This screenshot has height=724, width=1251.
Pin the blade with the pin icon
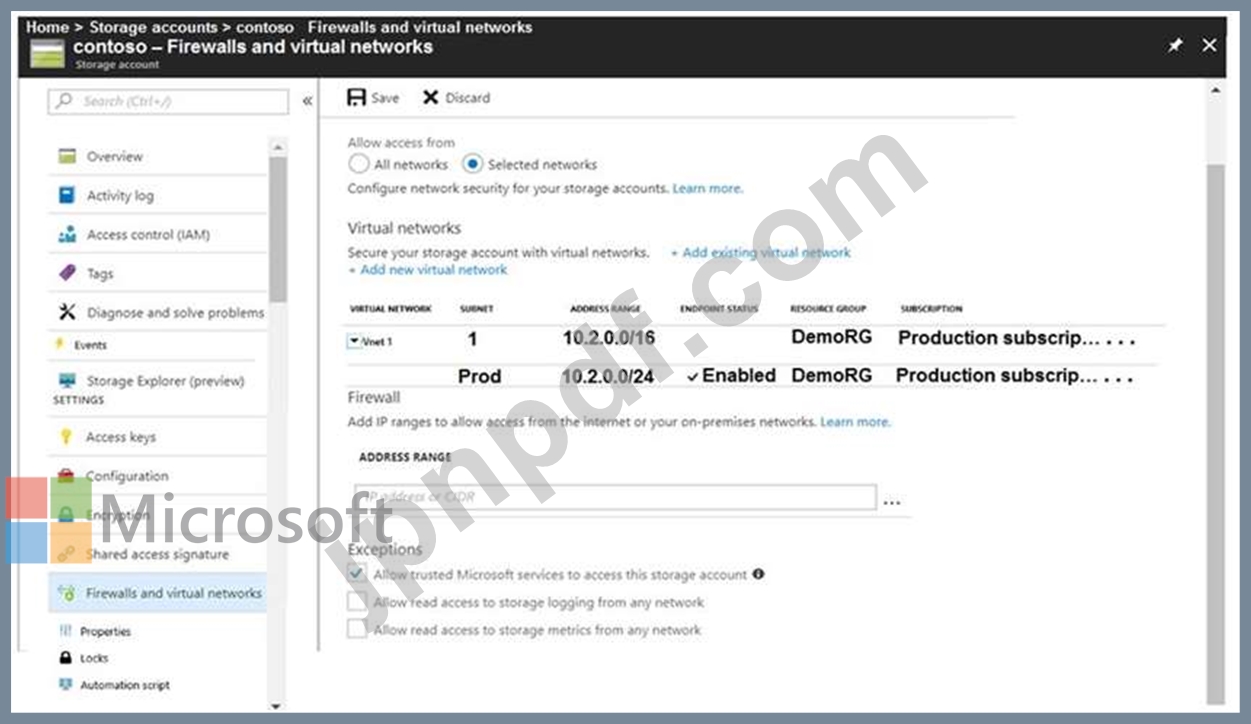point(1174,46)
